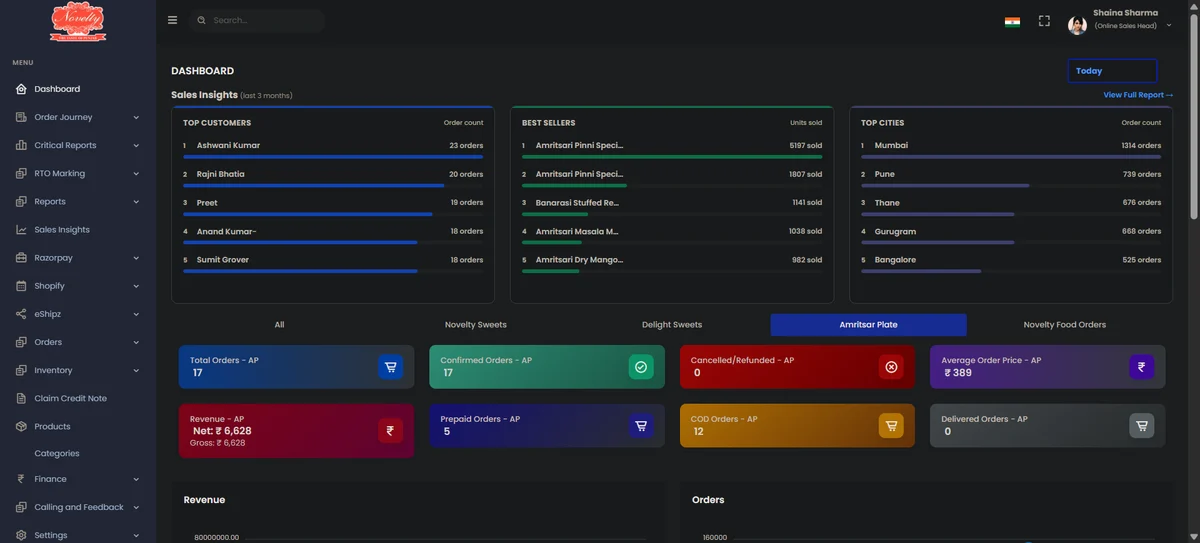
Task: Click the Calling and Feedback icon
Action: (22, 507)
